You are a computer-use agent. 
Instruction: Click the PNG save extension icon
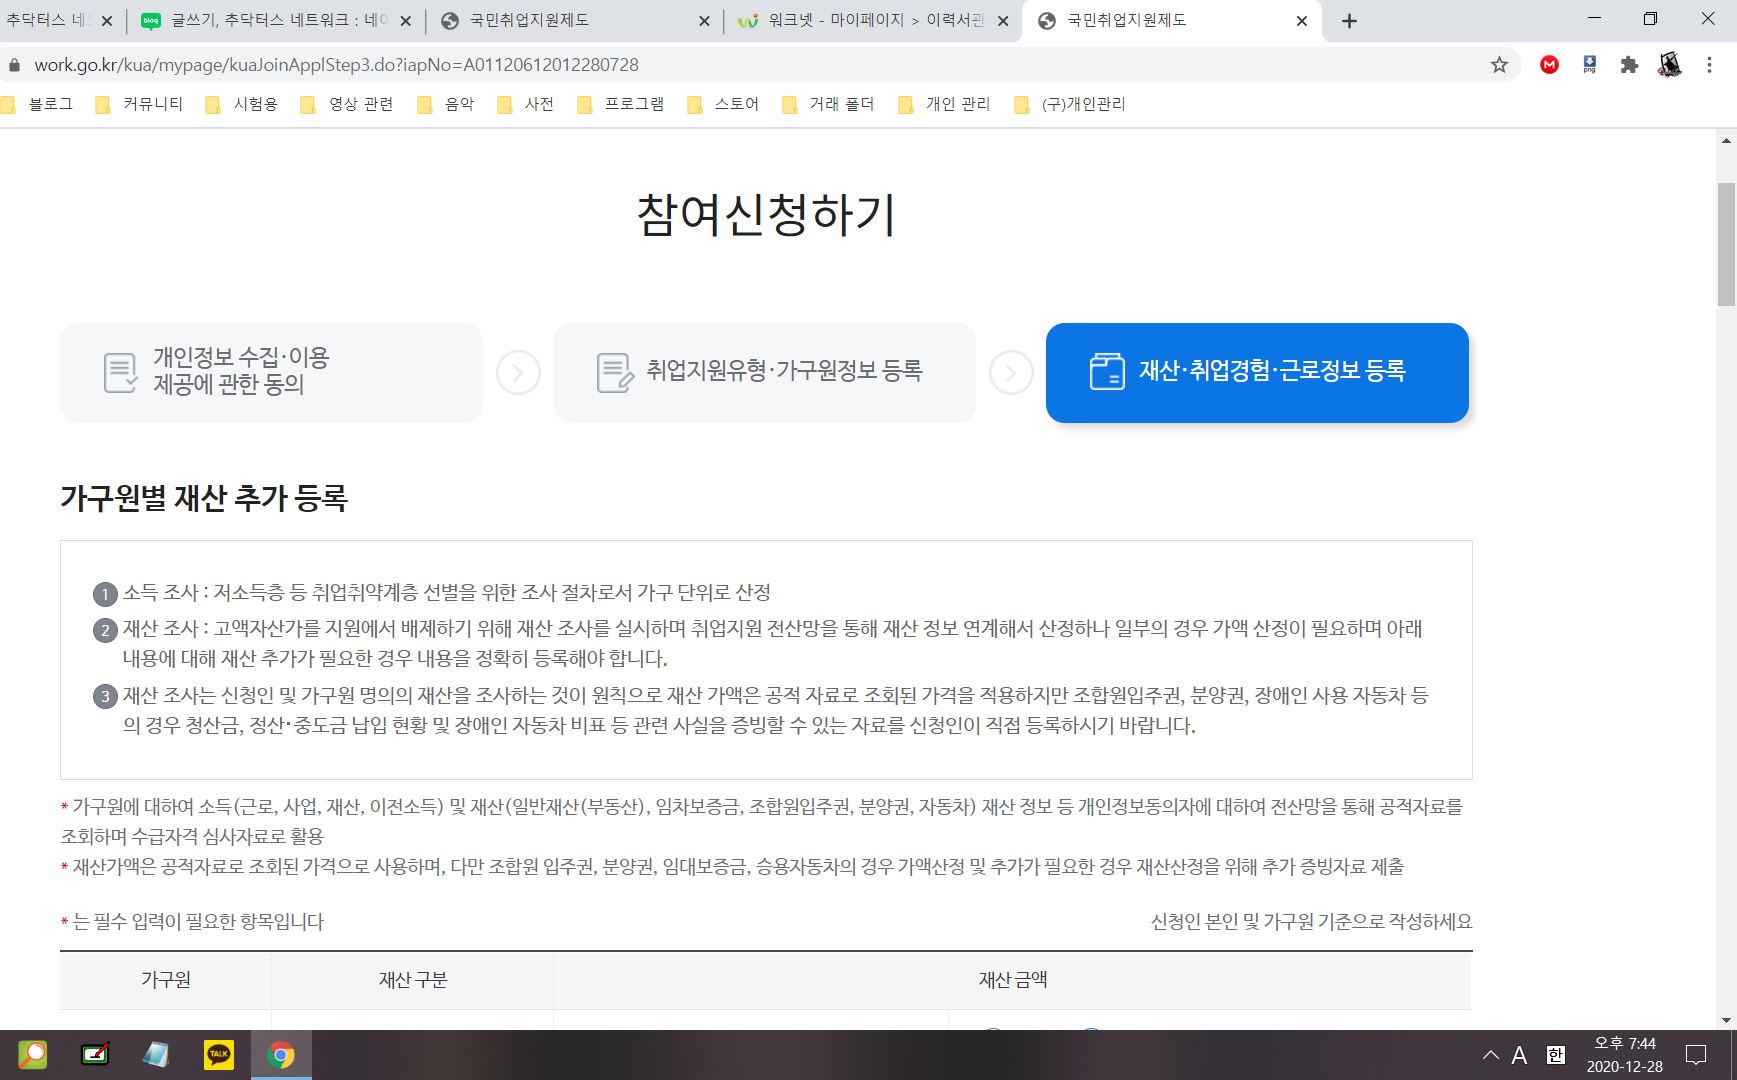pos(1589,65)
